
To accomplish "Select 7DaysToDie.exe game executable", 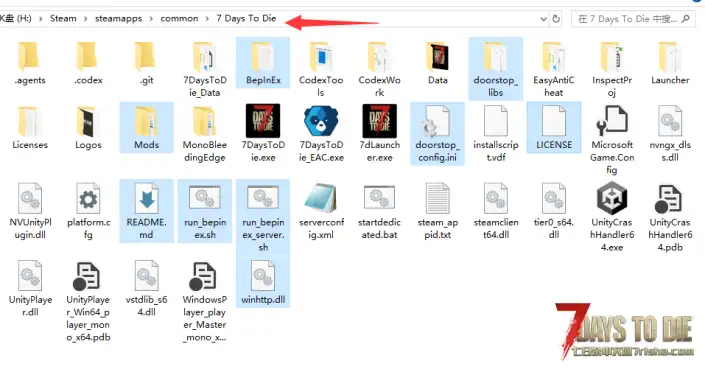I will click(x=263, y=134).
